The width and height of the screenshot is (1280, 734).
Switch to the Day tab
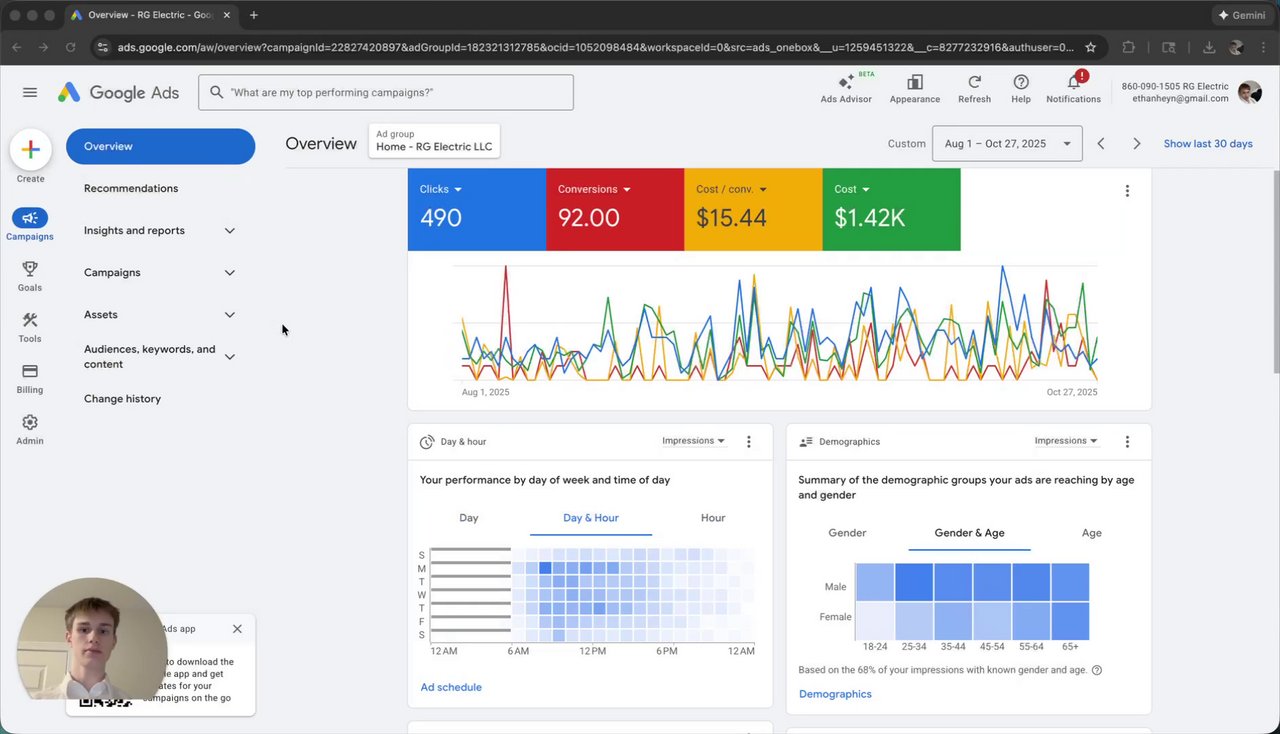tap(469, 518)
